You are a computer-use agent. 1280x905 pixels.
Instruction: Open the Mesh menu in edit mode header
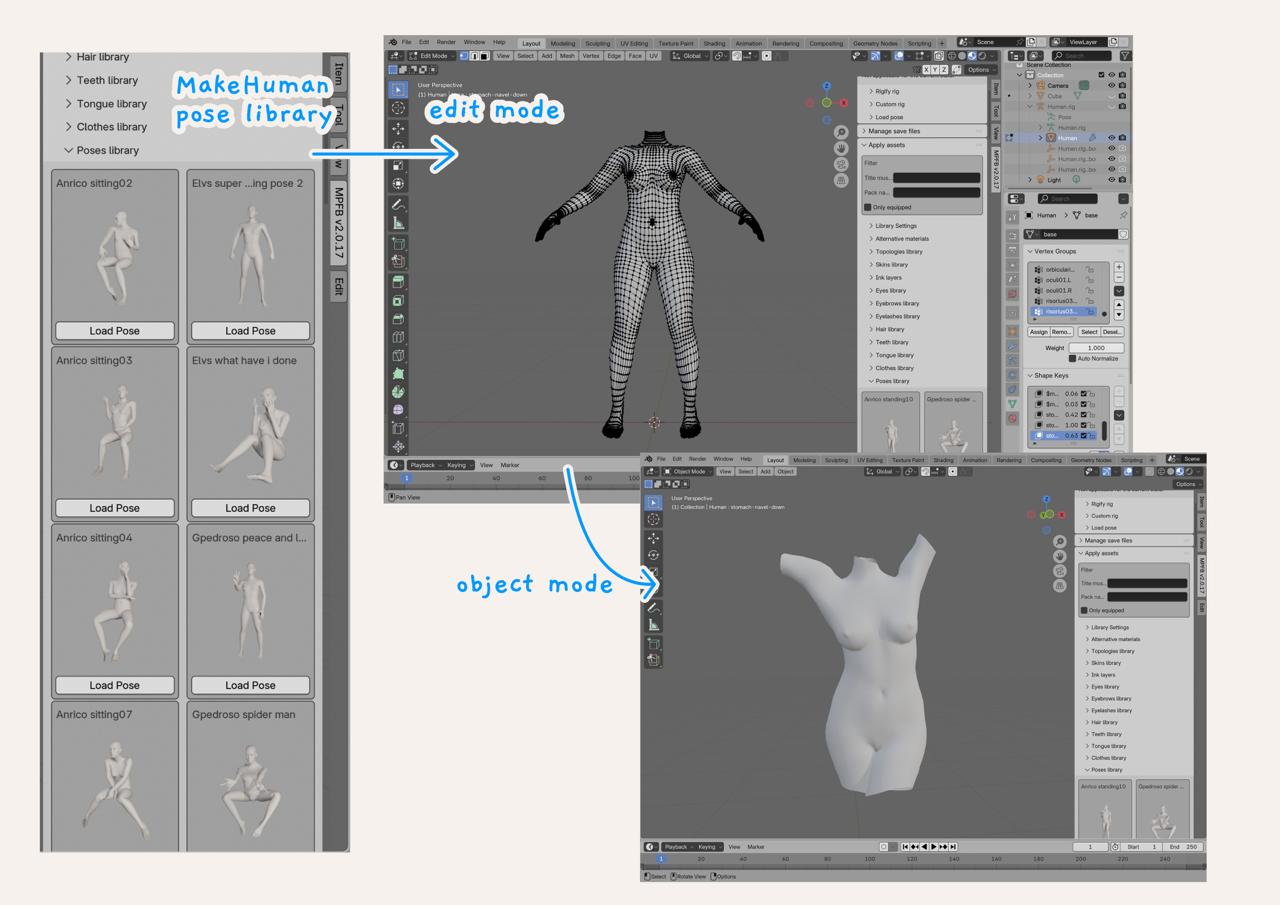click(x=567, y=56)
